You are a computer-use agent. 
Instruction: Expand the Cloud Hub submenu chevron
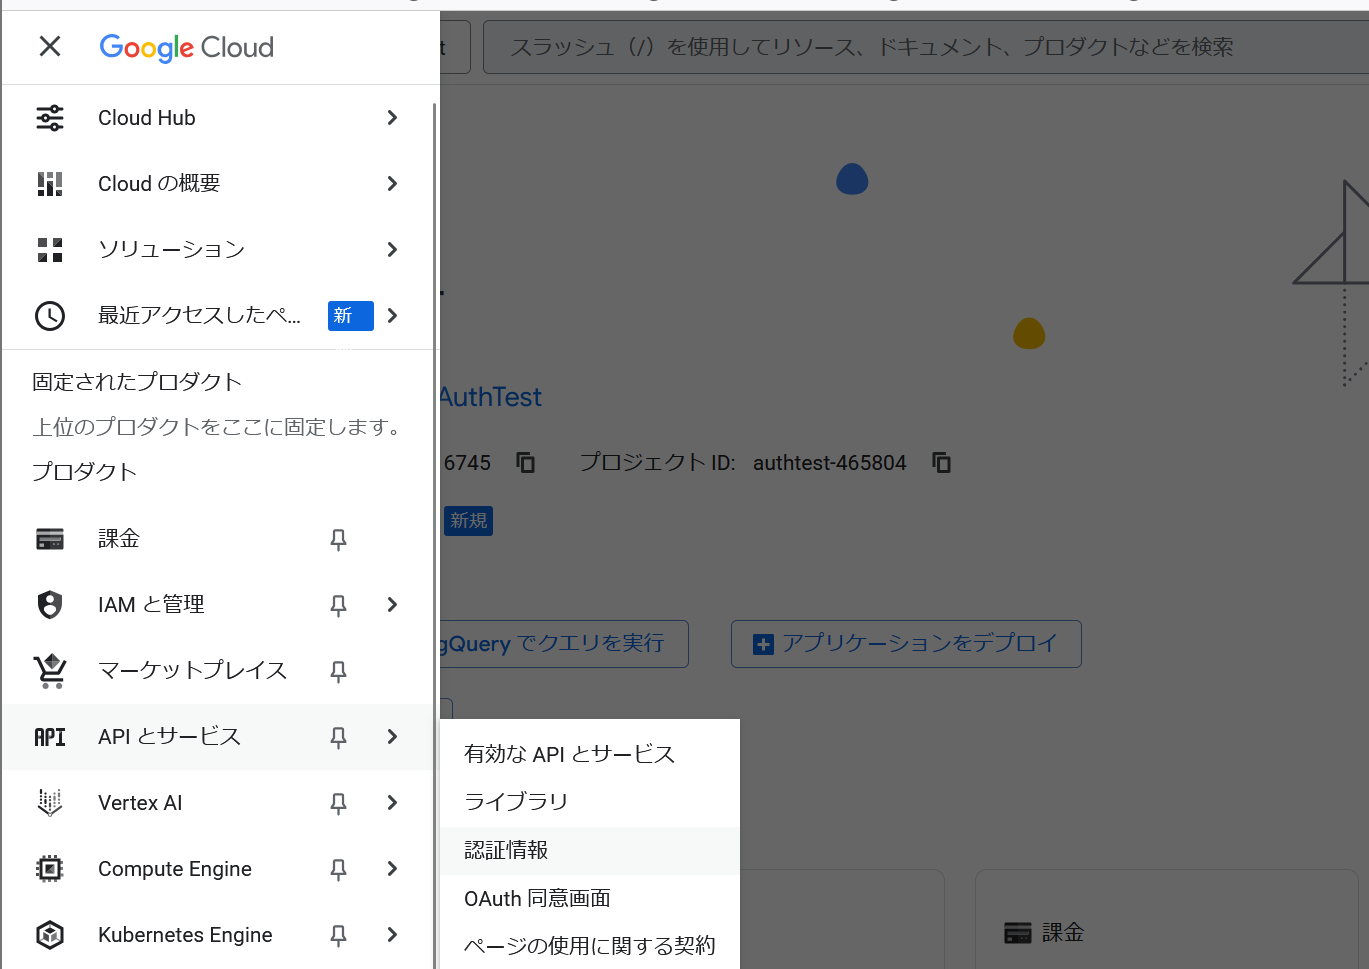click(392, 118)
